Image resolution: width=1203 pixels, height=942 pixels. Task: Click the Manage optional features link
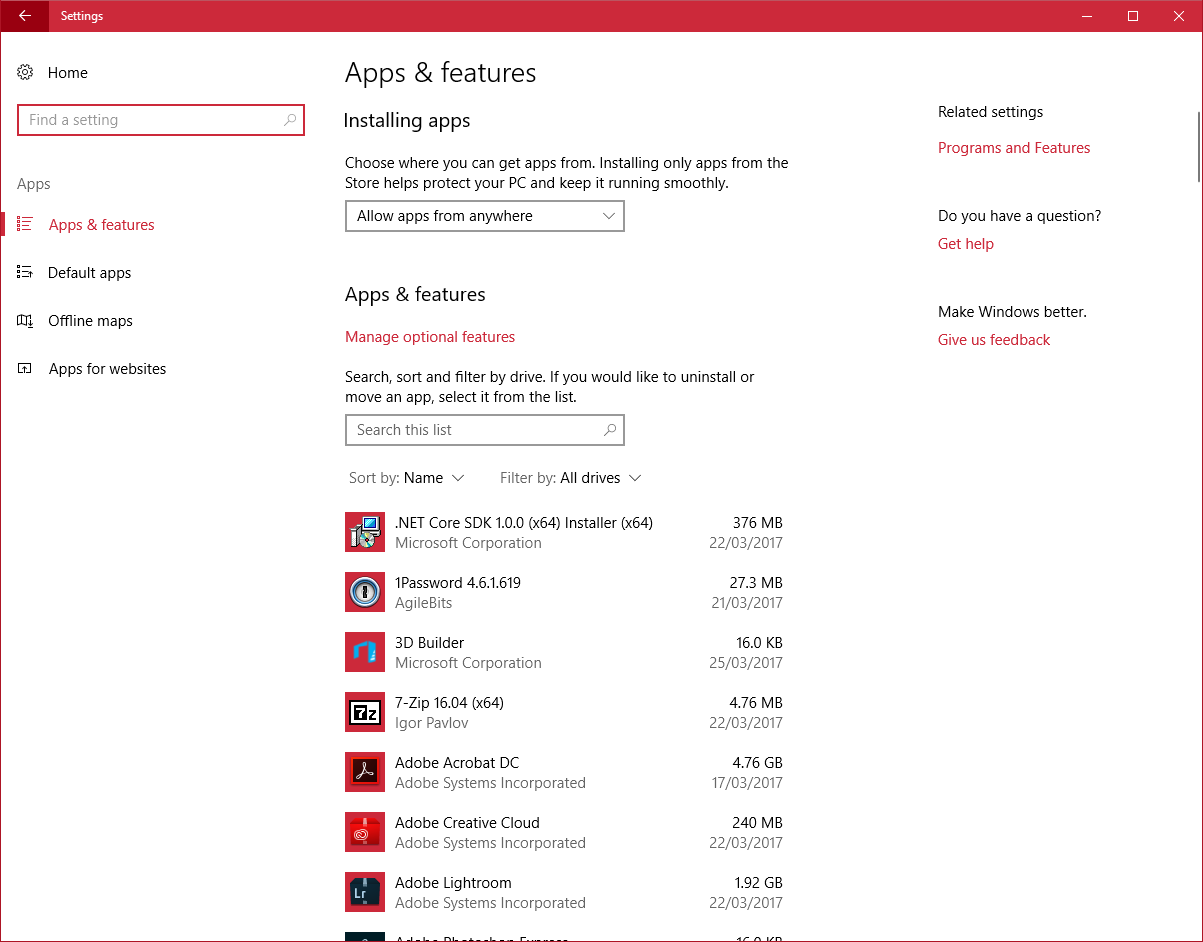pos(430,337)
